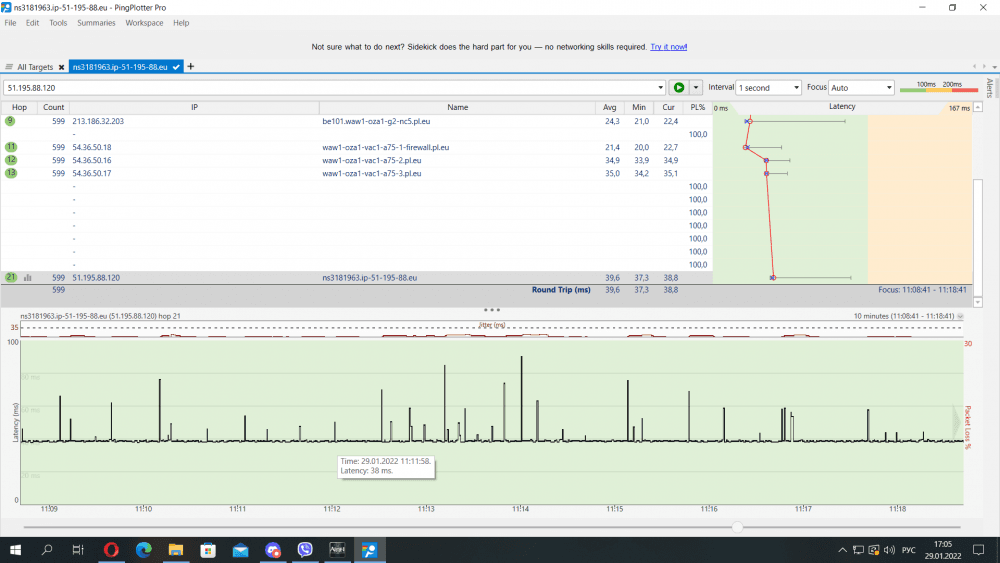Open the Summaries menu
Viewport: 1000px width, 563px height.
click(x=96, y=22)
